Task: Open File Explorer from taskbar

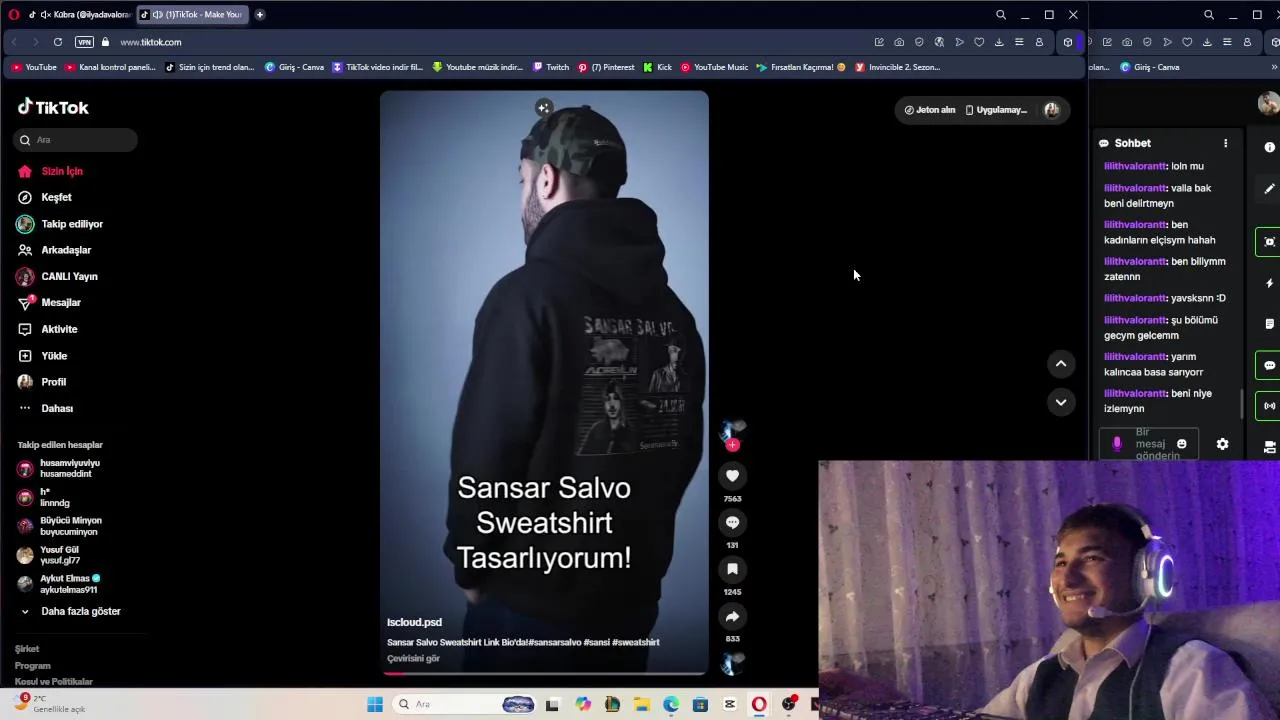Action: [x=641, y=704]
